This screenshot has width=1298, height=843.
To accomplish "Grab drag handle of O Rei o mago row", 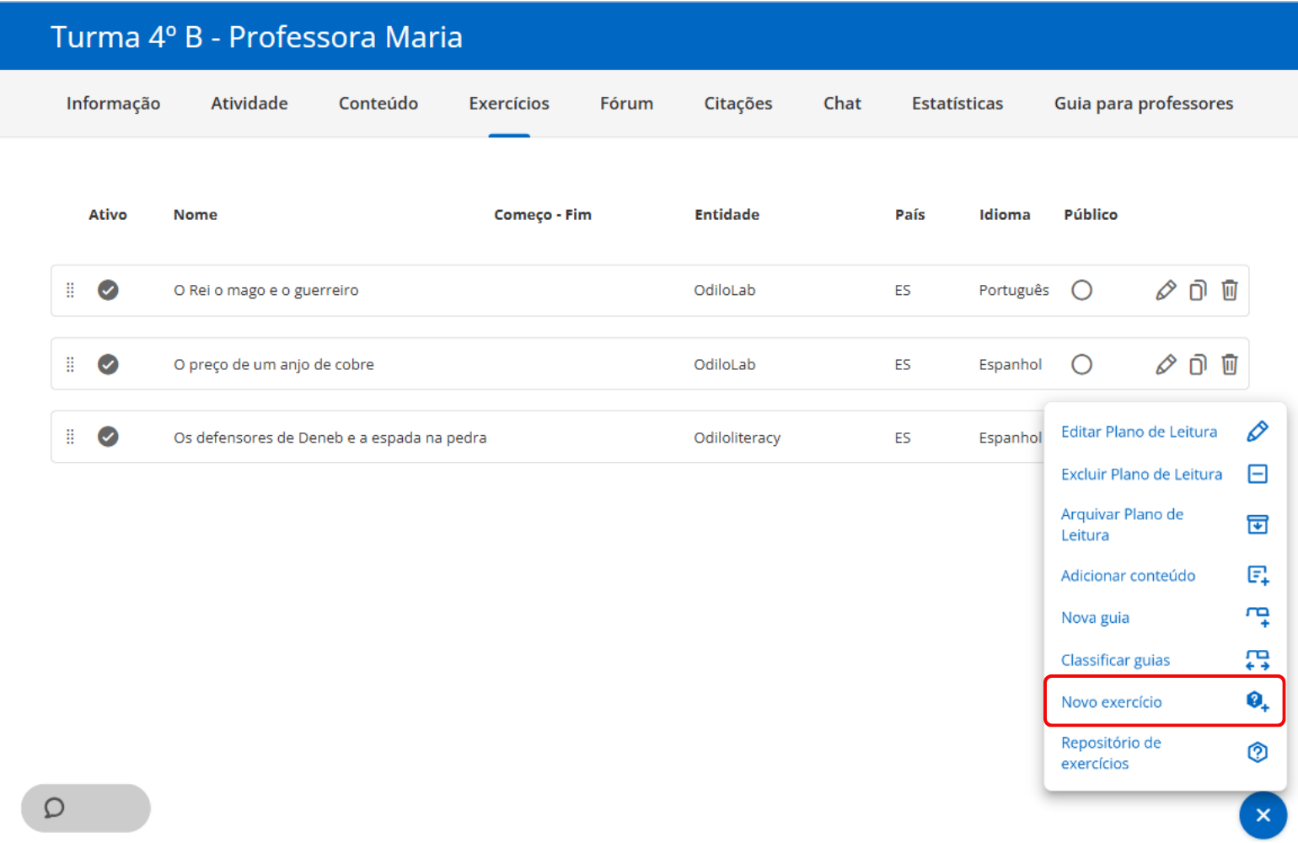I will 70,291.
